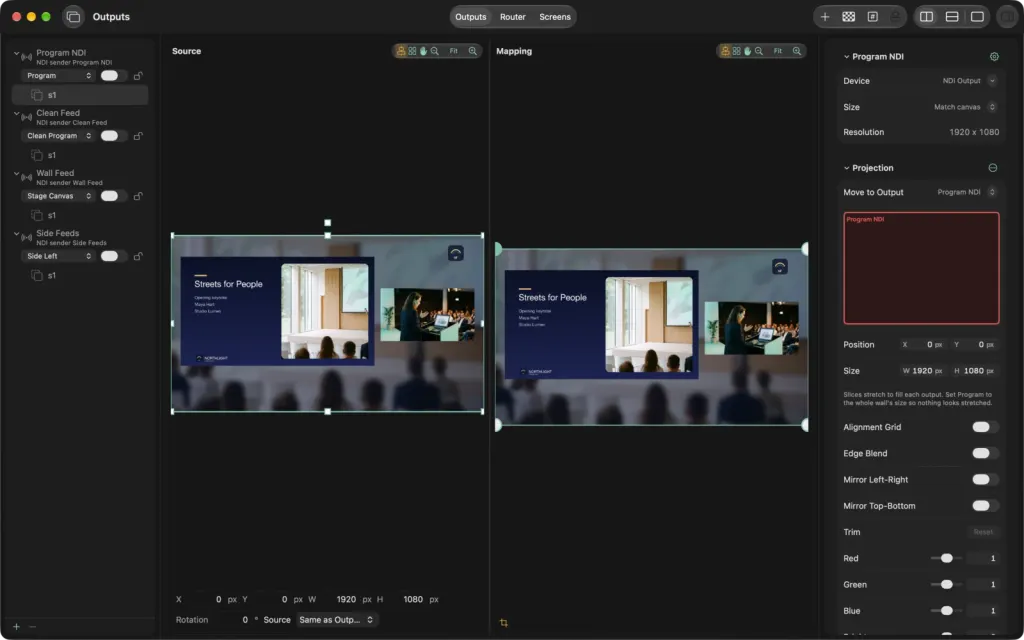Open the Move to Output dropdown

[x=967, y=192]
